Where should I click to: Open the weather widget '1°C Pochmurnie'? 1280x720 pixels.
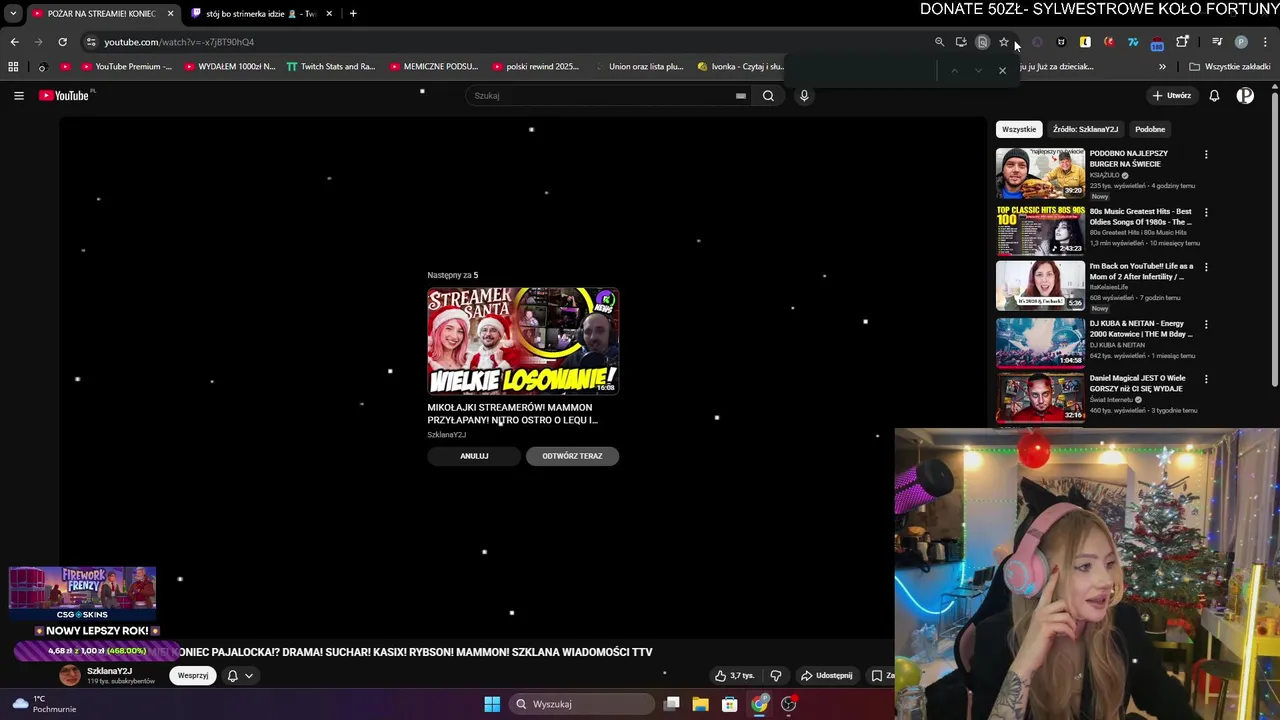tap(45, 704)
